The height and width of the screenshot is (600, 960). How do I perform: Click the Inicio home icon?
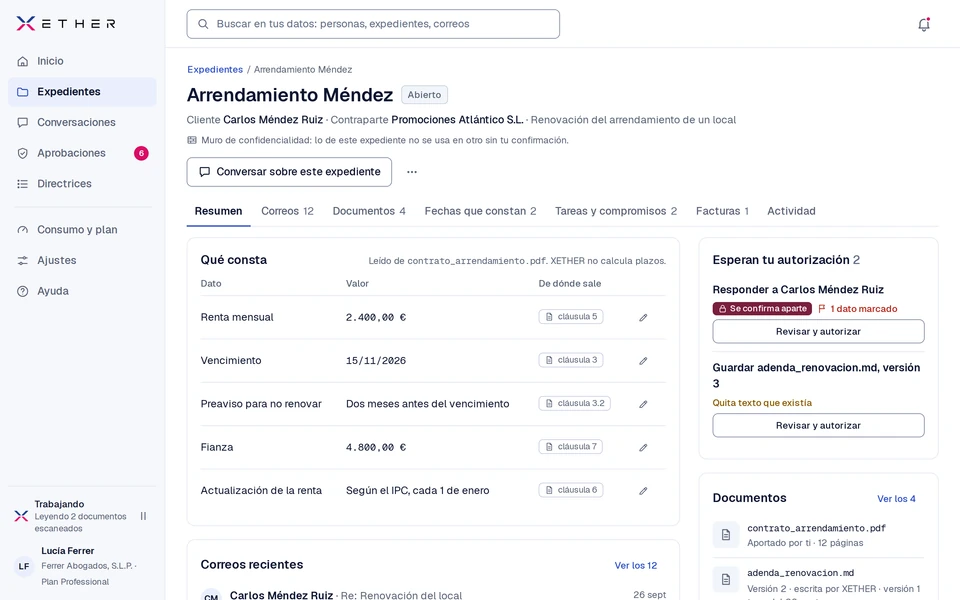[x=23, y=61]
